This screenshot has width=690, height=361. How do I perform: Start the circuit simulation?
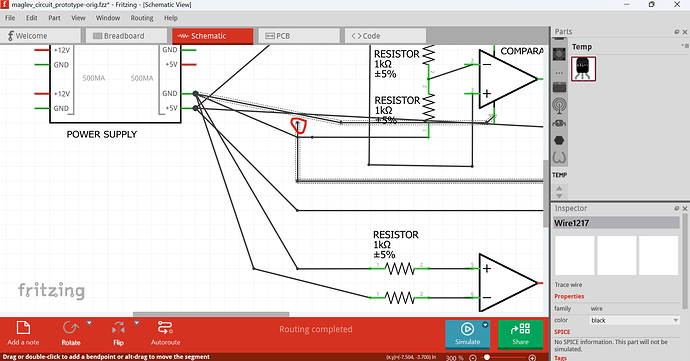467,334
